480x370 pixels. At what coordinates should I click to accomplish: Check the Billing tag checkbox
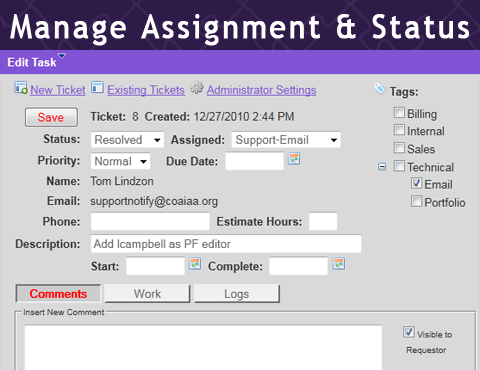[399, 113]
